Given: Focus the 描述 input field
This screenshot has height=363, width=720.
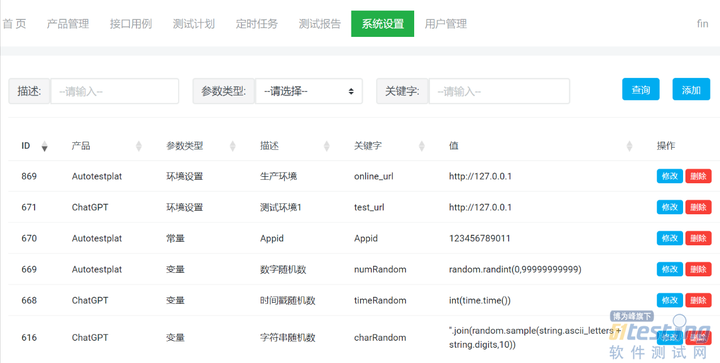Looking at the screenshot, I should pyautogui.click(x=114, y=91).
